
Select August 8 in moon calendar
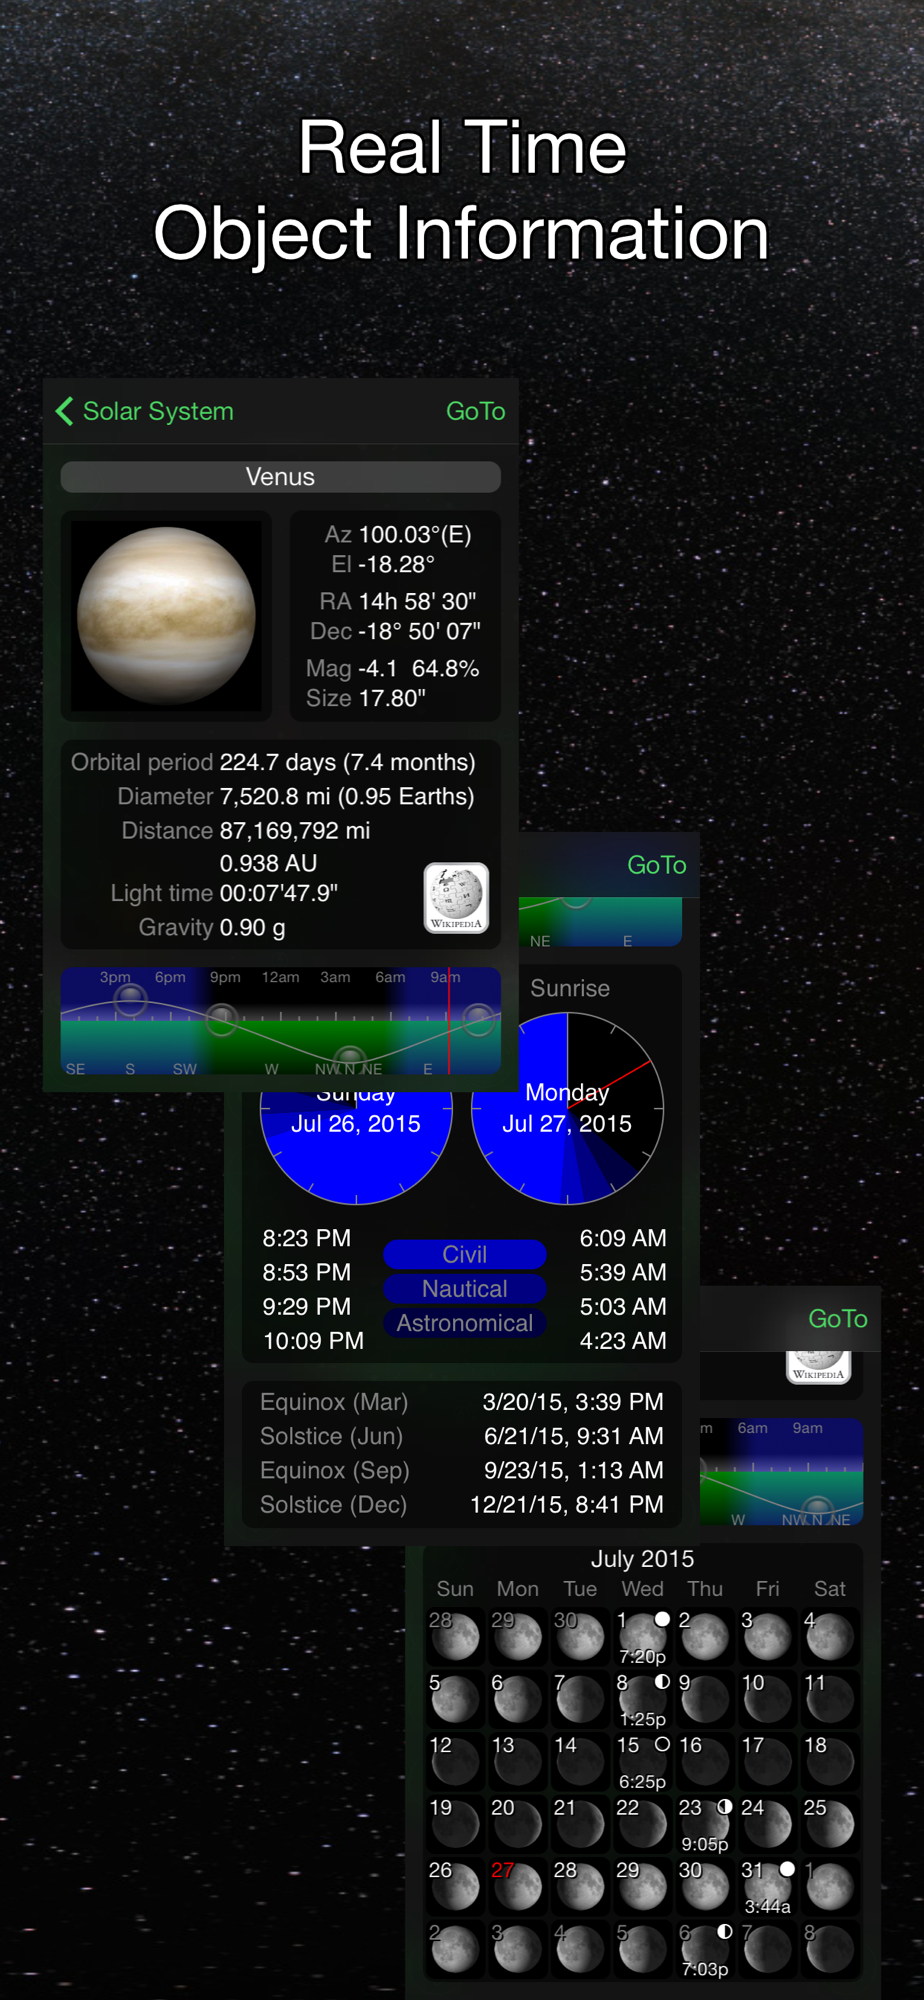pos(830,1949)
